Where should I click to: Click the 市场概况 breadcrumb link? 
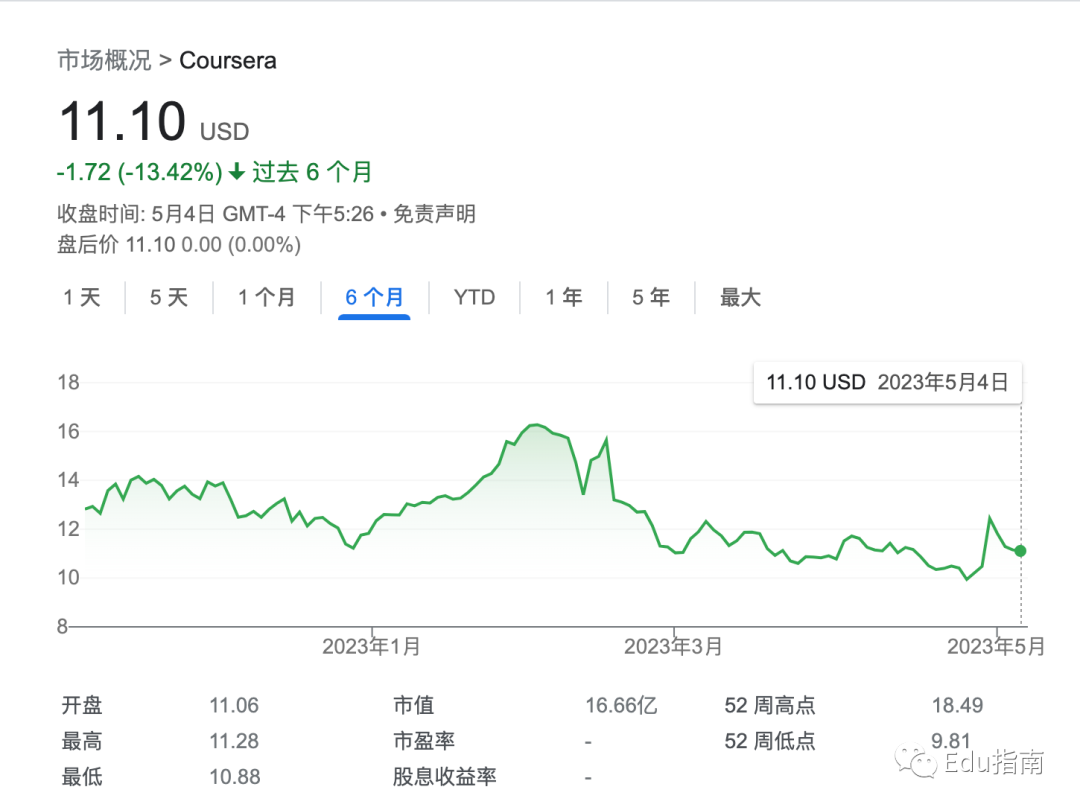point(104,60)
